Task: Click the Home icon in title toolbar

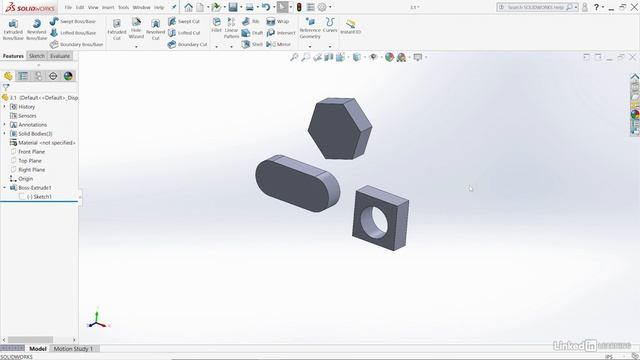Action: (x=188, y=7)
